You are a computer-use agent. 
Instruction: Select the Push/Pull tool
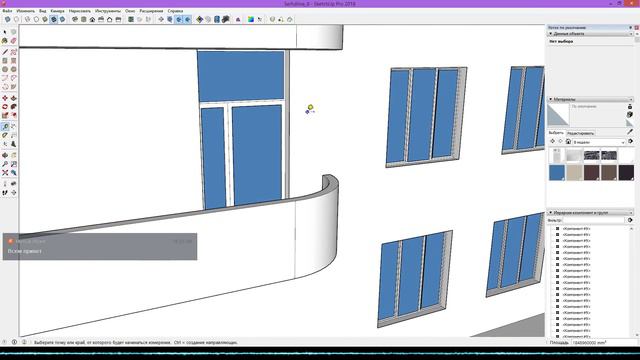point(13,98)
